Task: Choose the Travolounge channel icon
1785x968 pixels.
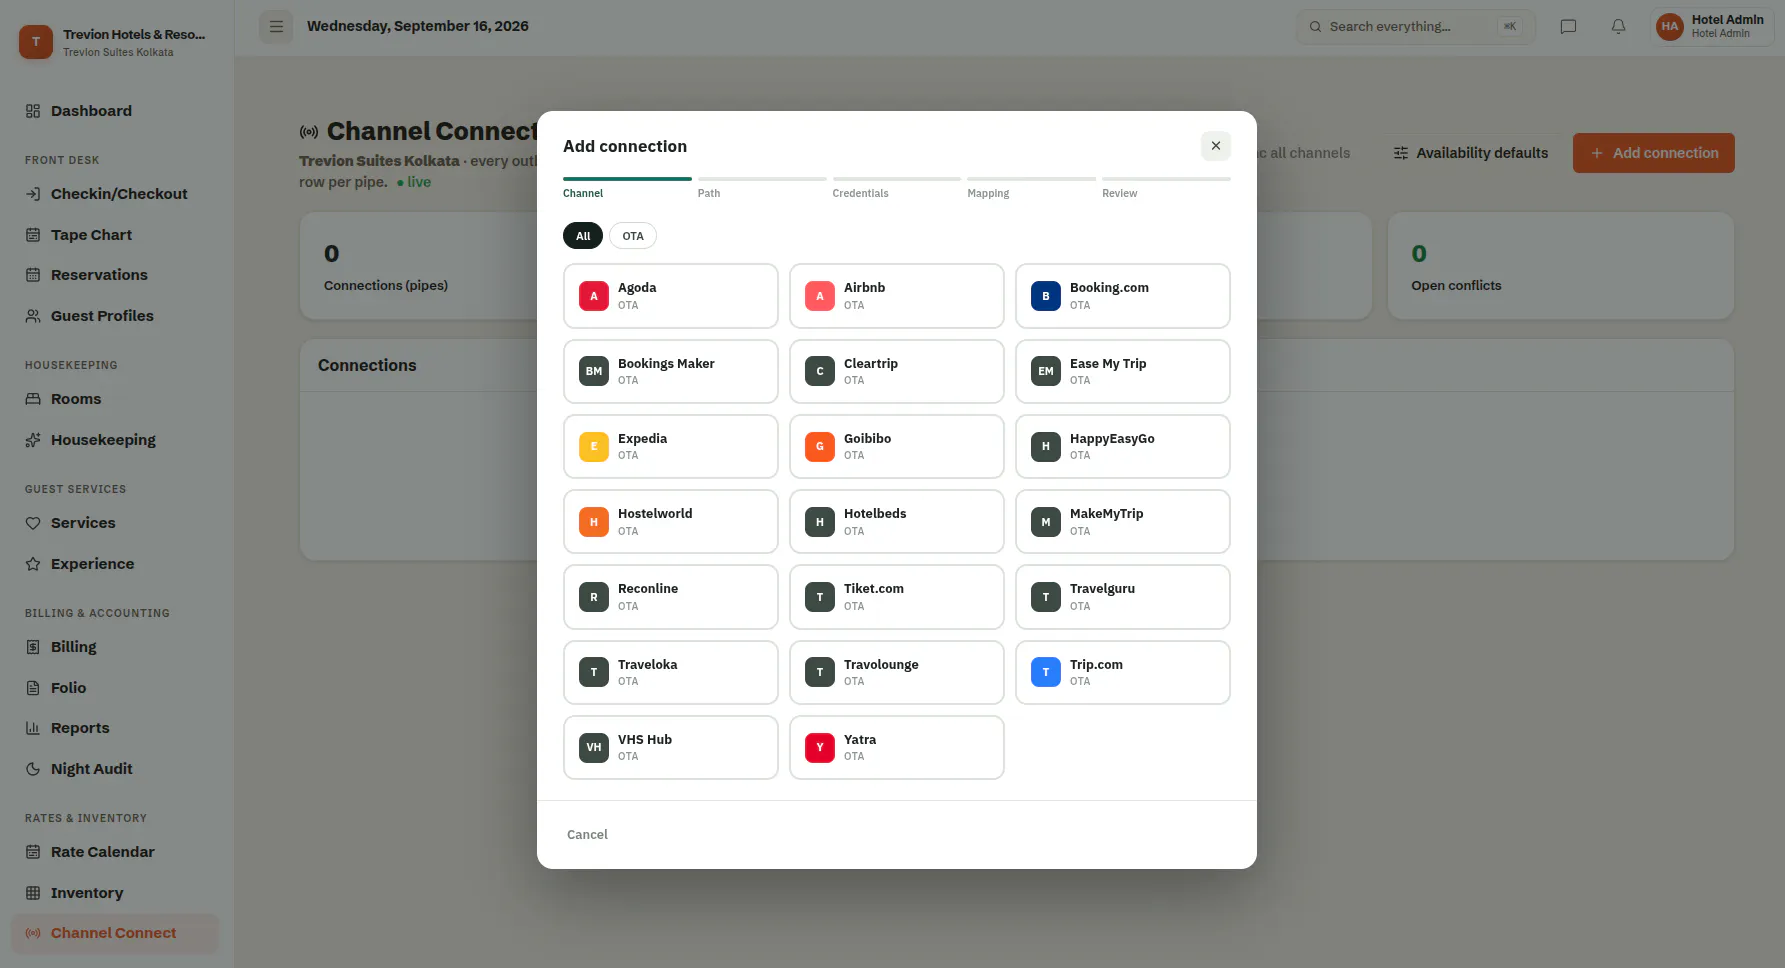Action: (820, 672)
